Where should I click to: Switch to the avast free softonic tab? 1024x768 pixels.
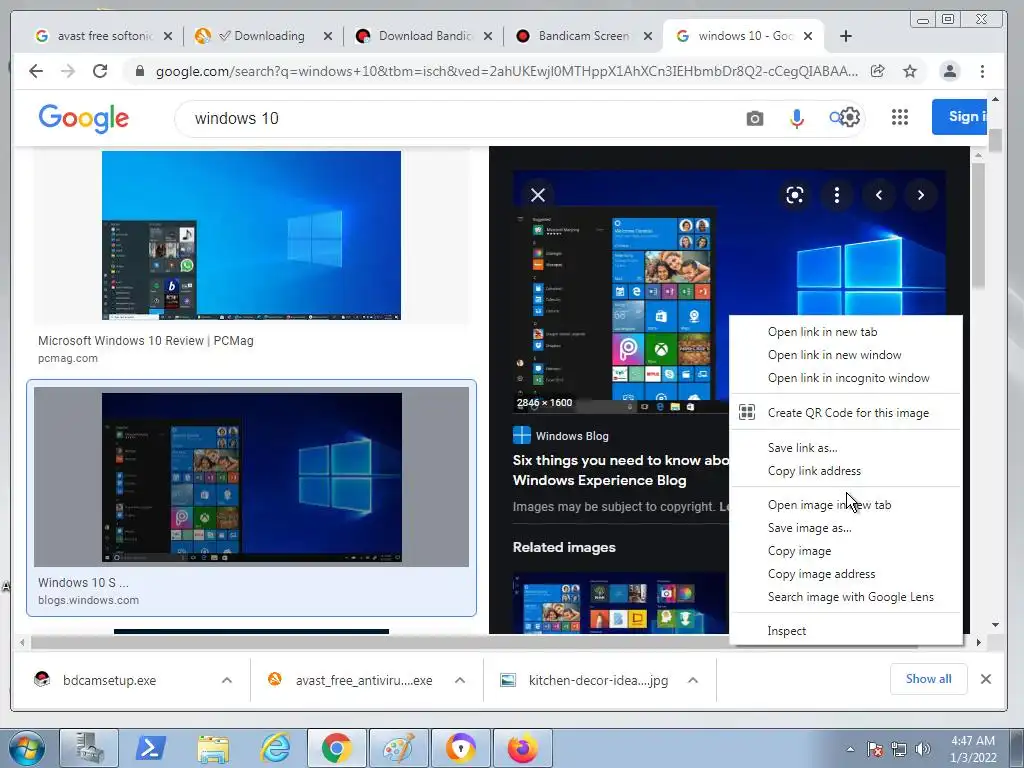tap(103, 36)
